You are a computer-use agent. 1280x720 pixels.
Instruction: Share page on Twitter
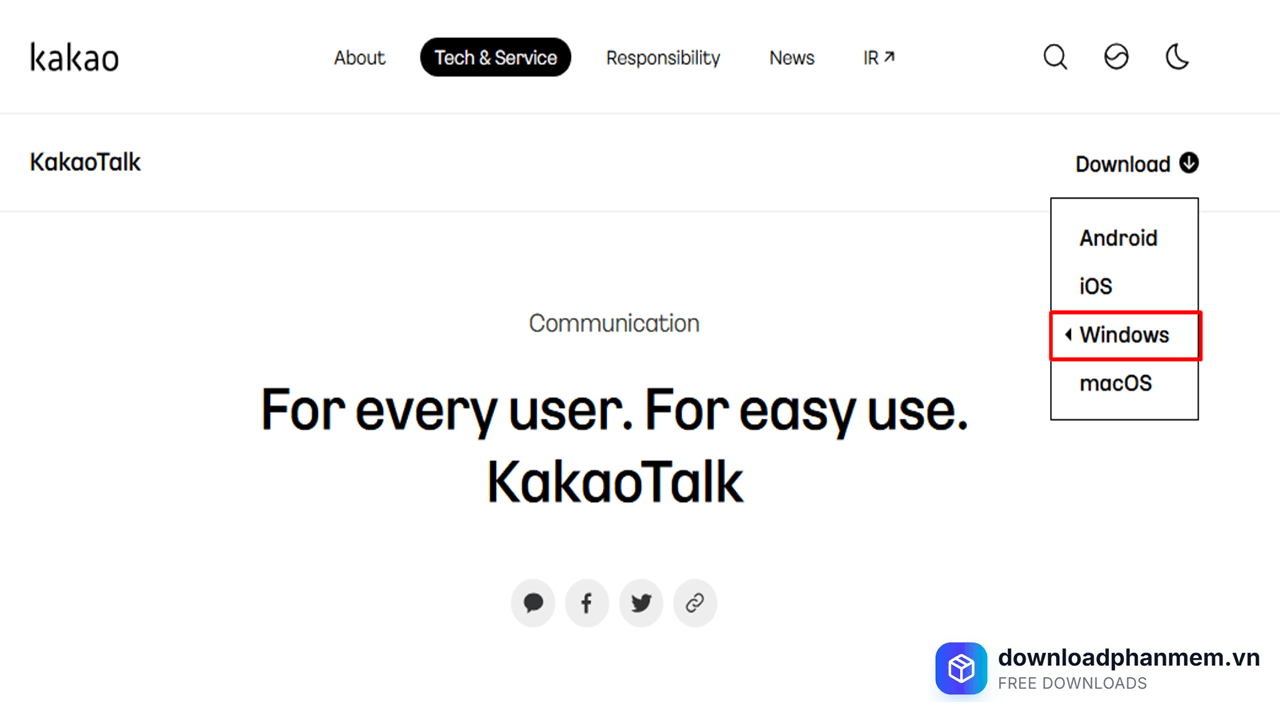click(641, 603)
